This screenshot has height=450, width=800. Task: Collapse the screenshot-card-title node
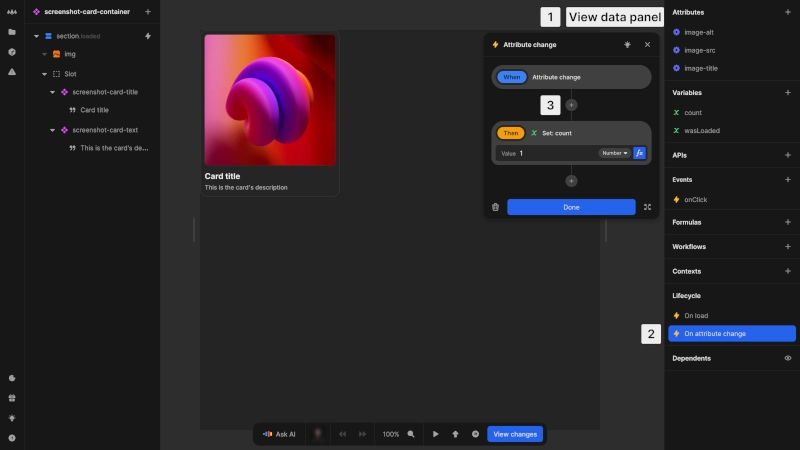coord(53,92)
